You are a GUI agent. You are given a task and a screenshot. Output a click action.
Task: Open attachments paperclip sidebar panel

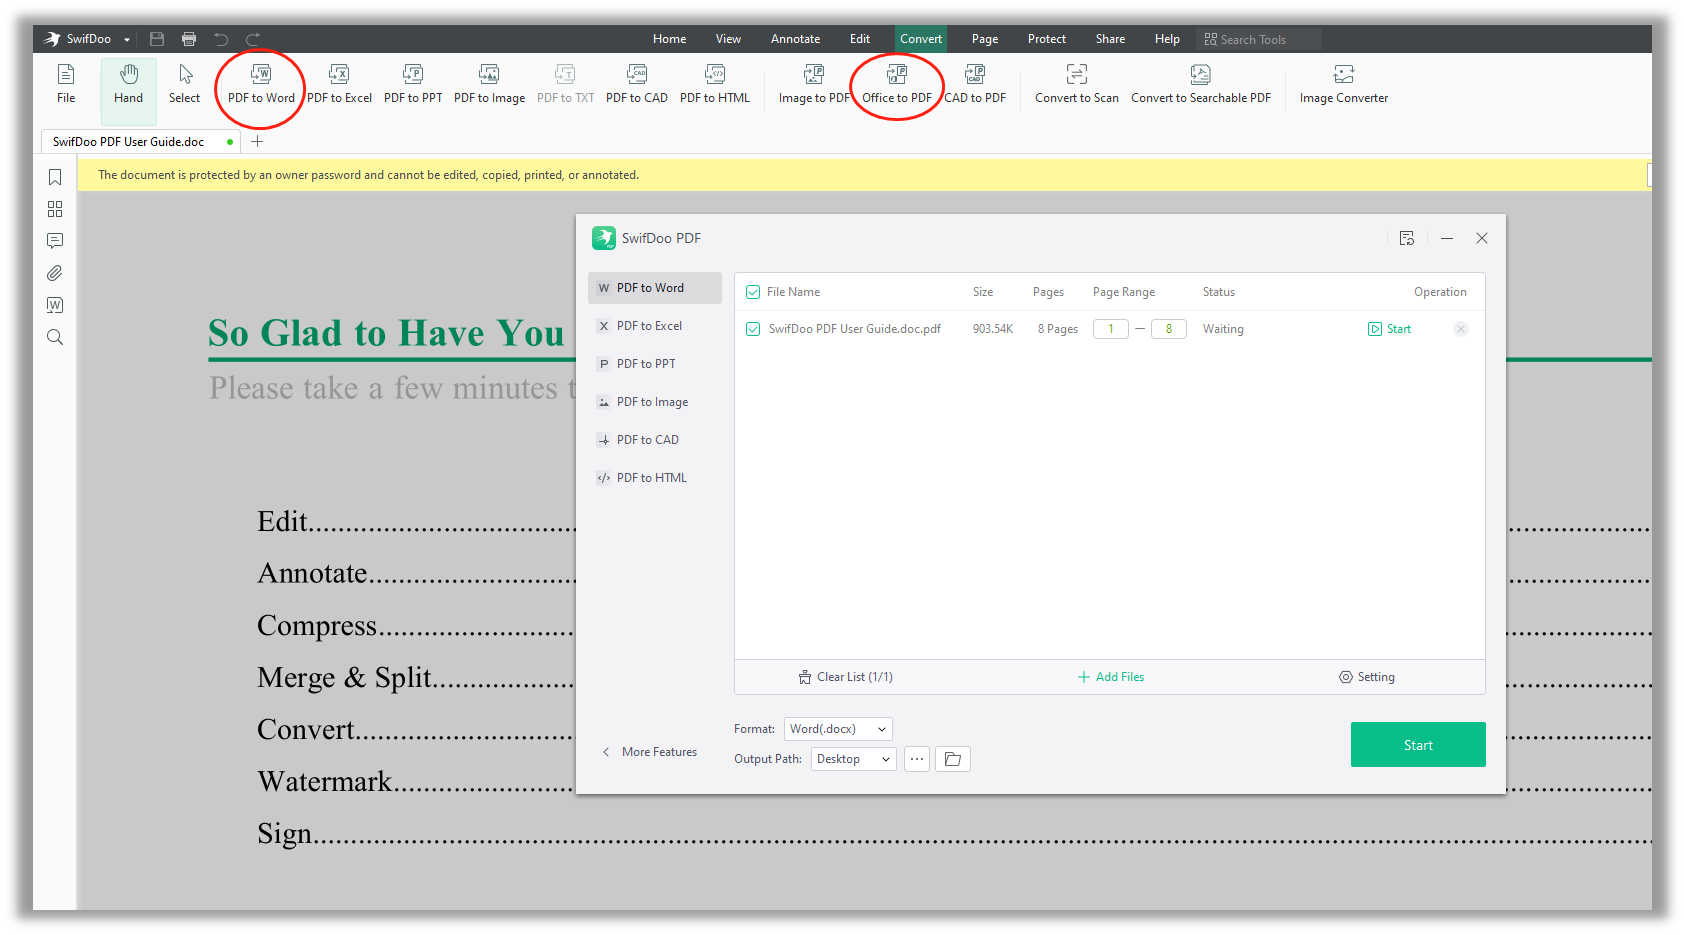click(x=55, y=273)
